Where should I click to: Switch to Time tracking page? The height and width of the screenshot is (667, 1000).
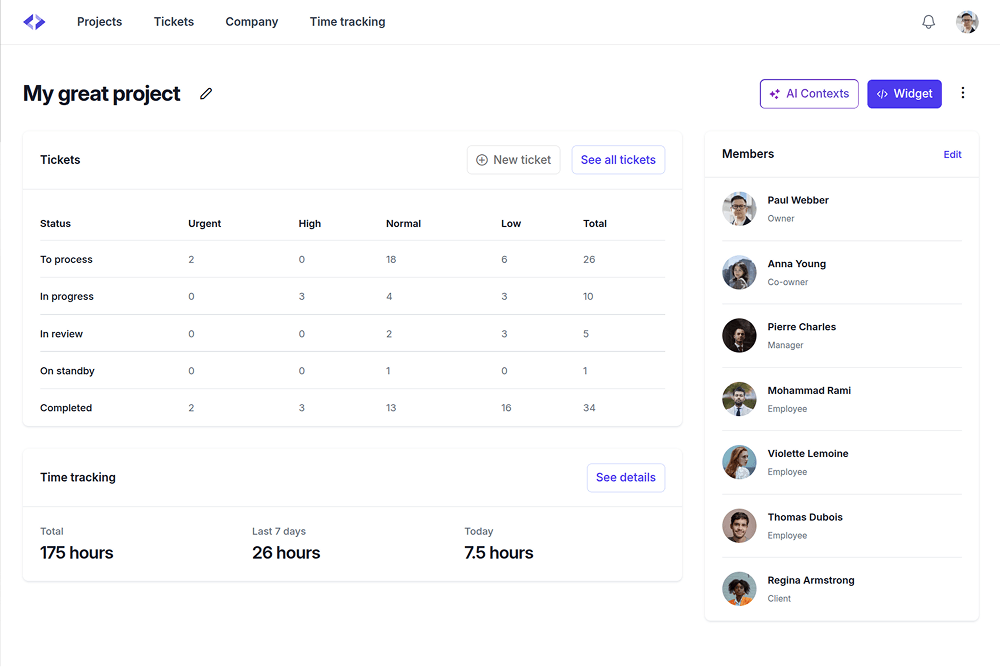347,22
